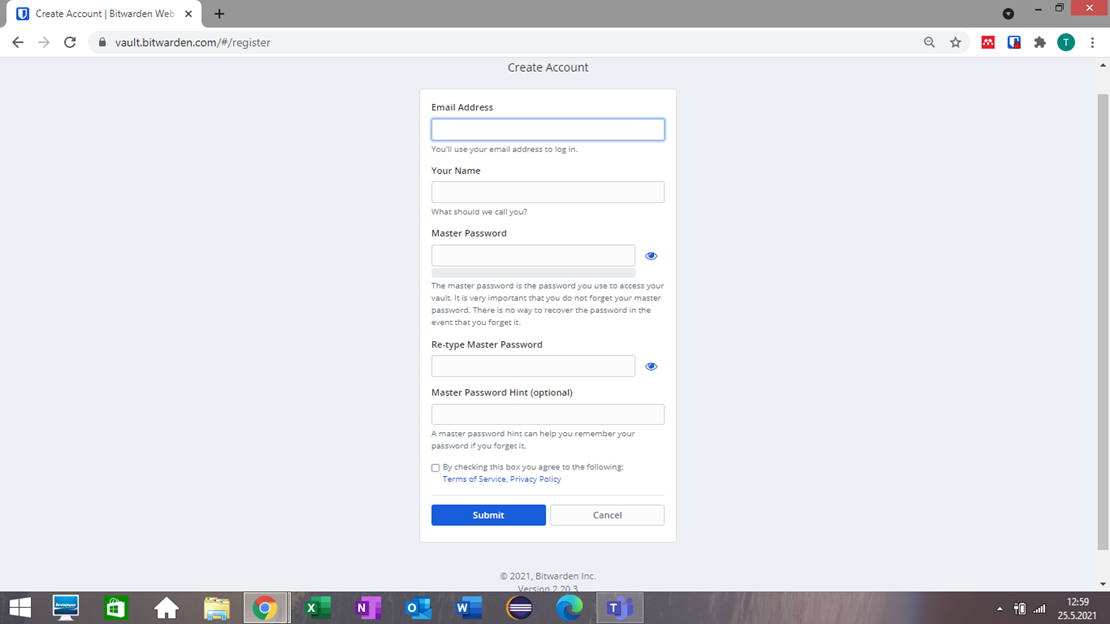
Task: Open the Lenovo monitor taskbar icon
Action: (66, 608)
